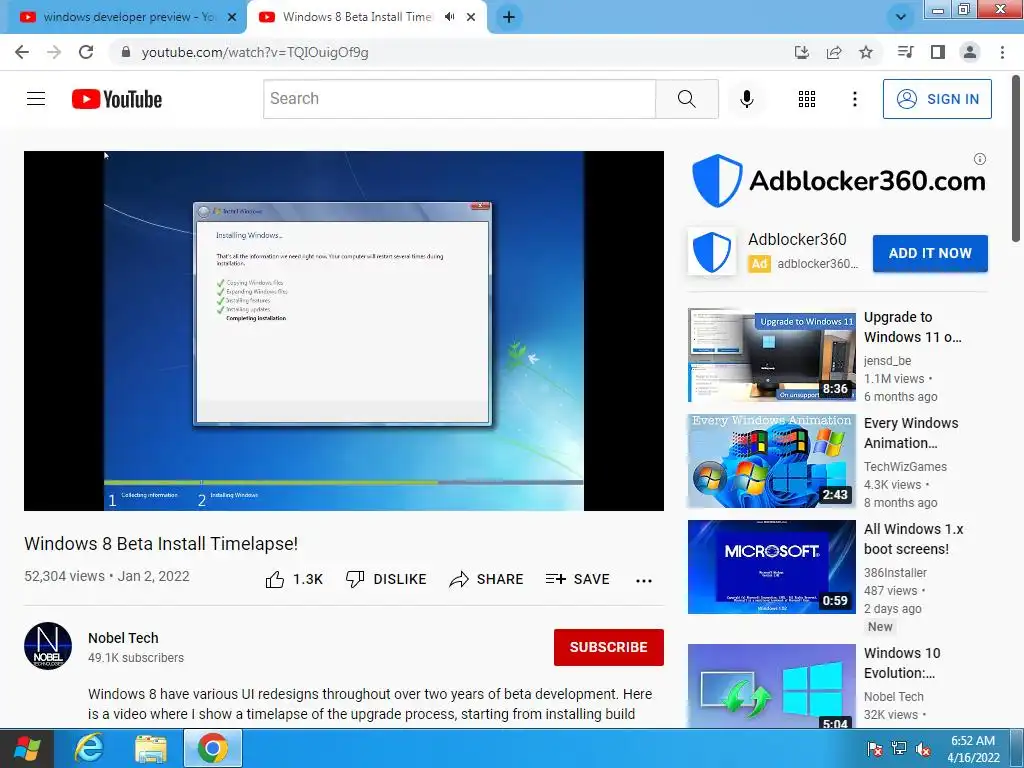Click the 'TechWizGames' channel name

pos(905,466)
